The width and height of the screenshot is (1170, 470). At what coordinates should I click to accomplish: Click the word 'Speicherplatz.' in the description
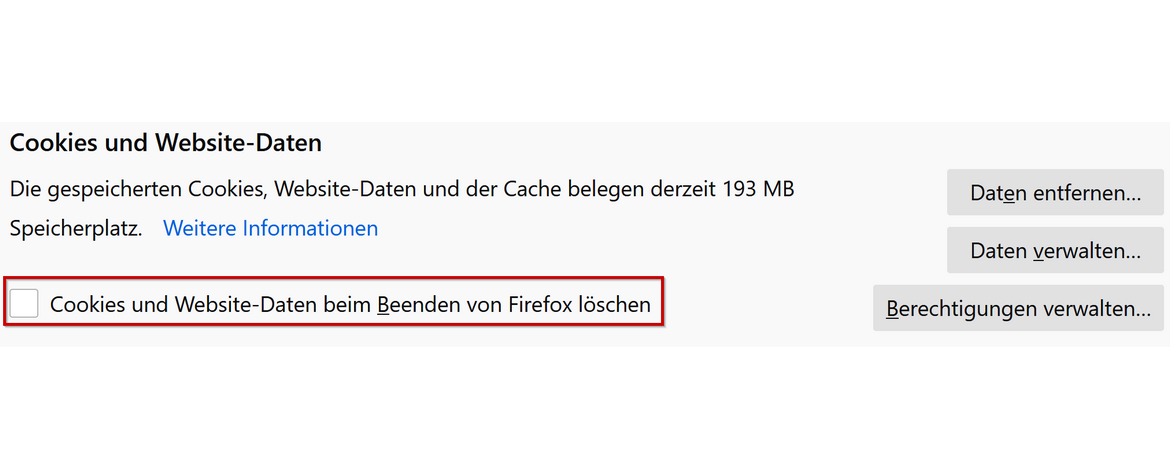(76, 228)
